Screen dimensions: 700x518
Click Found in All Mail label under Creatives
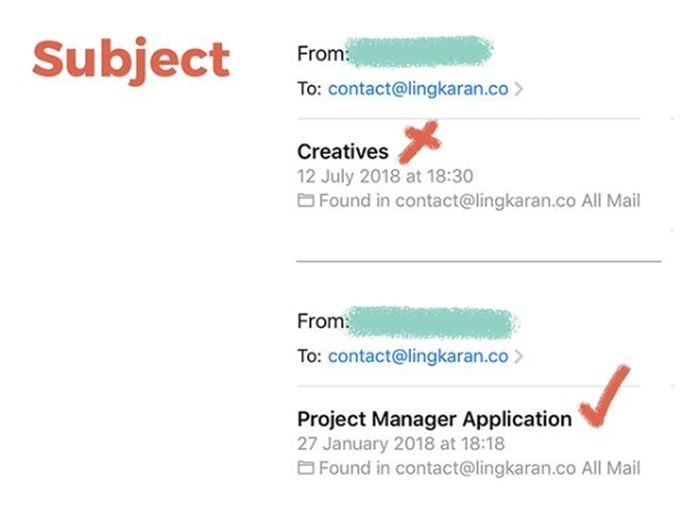[480, 201]
